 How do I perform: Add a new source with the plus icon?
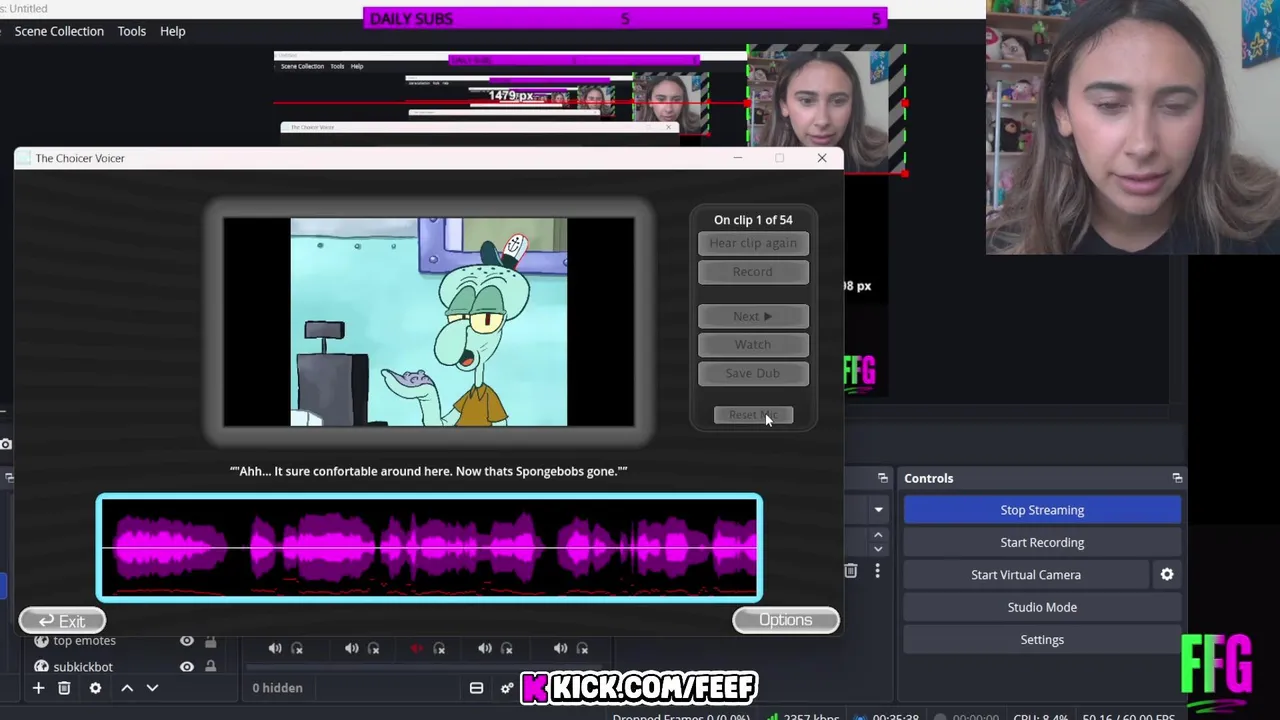[x=38, y=688]
